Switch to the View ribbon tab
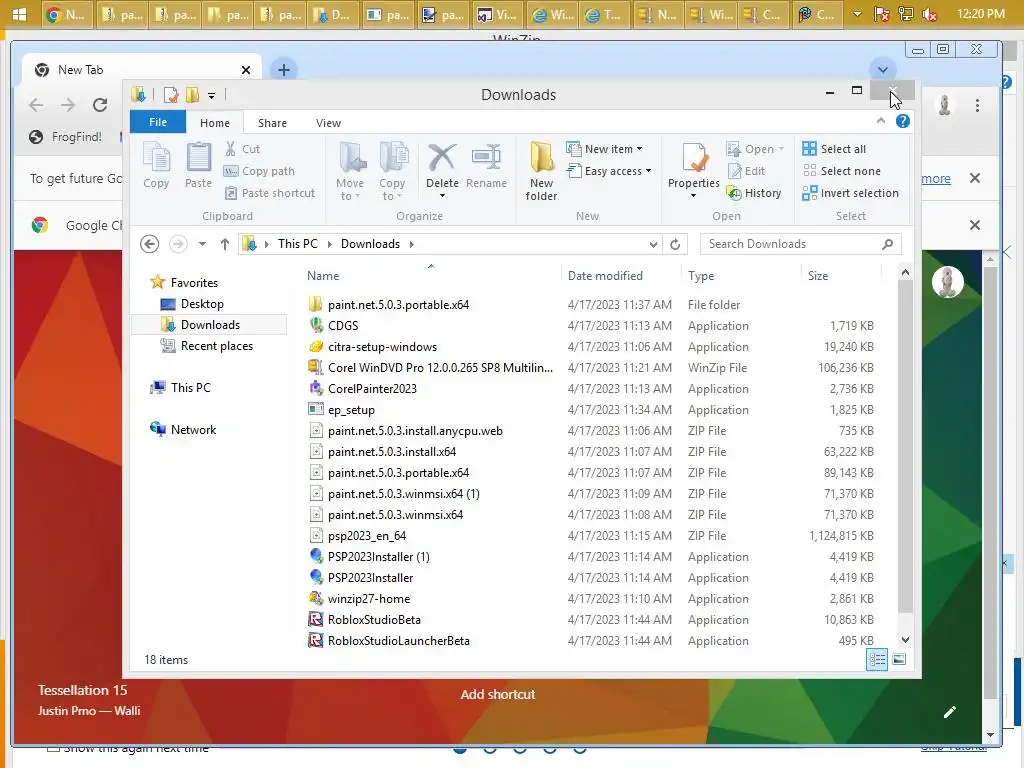The height and width of the screenshot is (768, 1024). click(x=328, y=123)
